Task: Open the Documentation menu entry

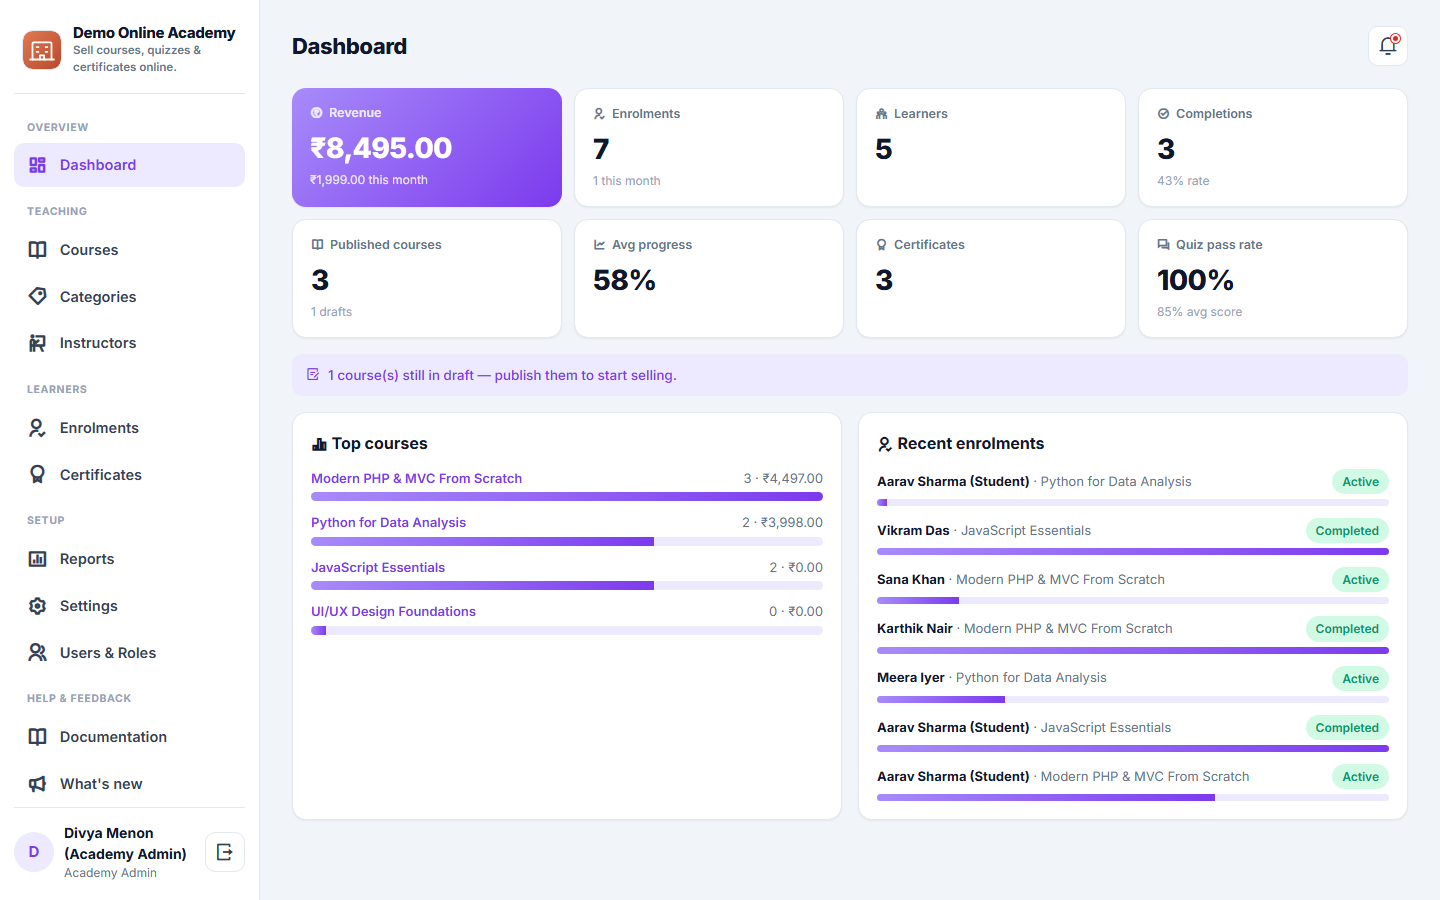Action: [x=129, y=737]
